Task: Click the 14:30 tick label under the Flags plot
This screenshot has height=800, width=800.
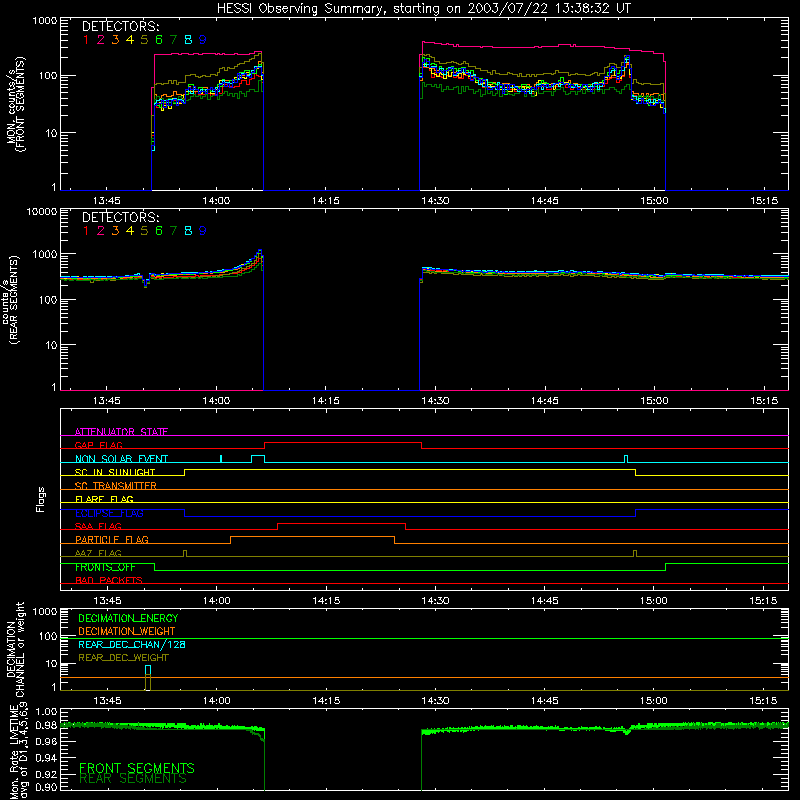Action: pyautogui.click(x=435, y=601)
